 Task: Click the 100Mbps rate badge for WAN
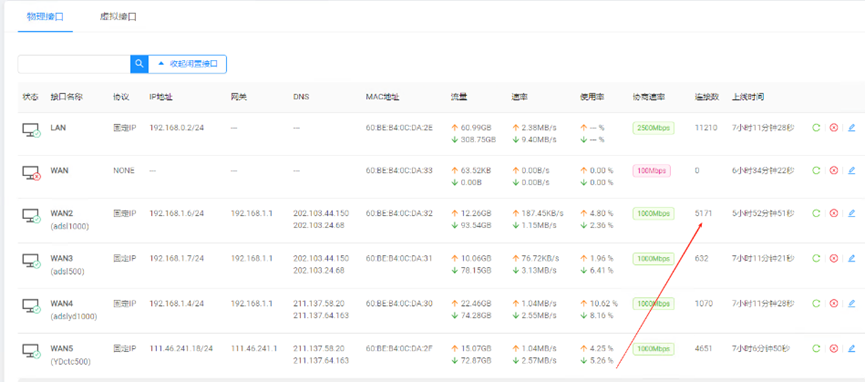[652, 171]
